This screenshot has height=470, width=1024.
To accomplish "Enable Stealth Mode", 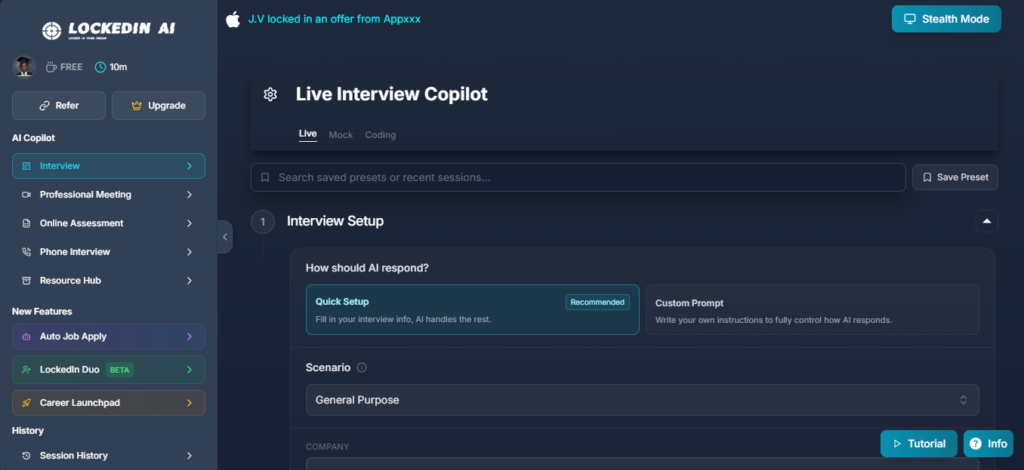I will (x=946, y=19).
